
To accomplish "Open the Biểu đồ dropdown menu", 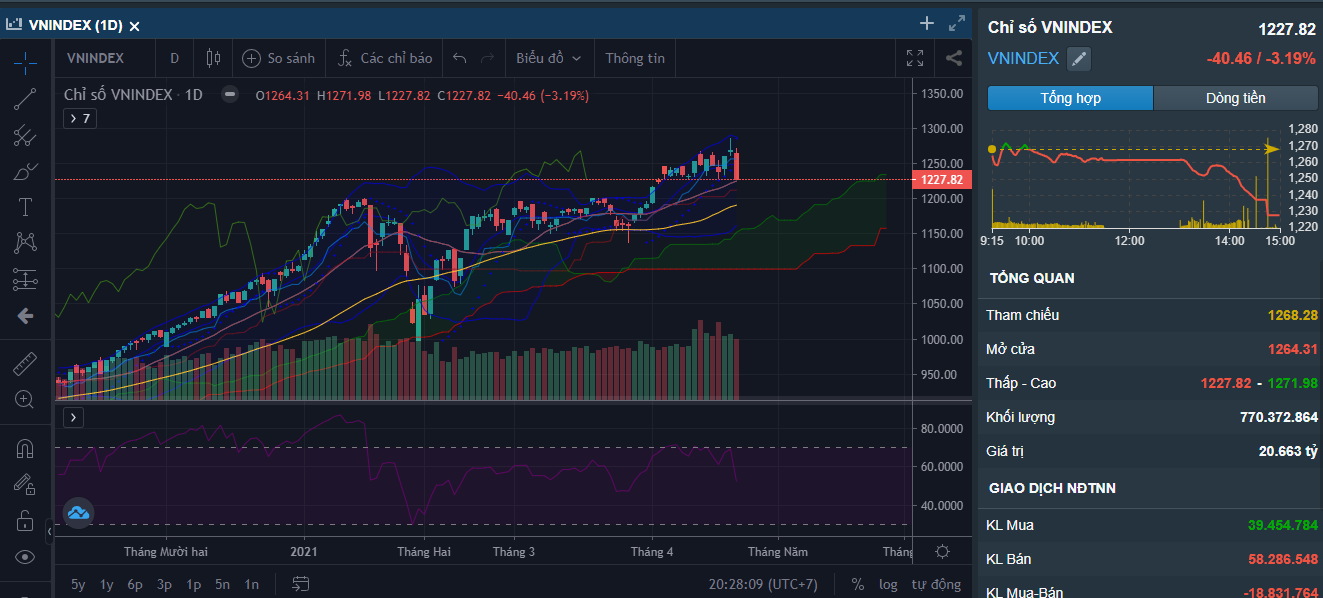I will pos(548,58).
